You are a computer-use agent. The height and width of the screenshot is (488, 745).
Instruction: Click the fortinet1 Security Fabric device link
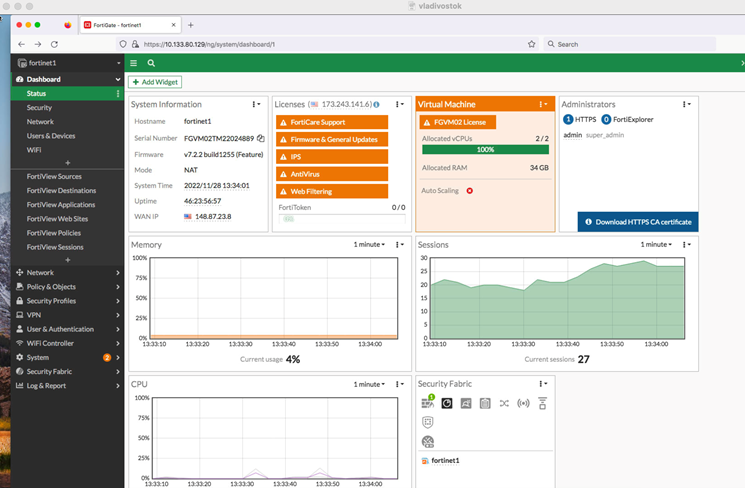click(x=445, y=460)
